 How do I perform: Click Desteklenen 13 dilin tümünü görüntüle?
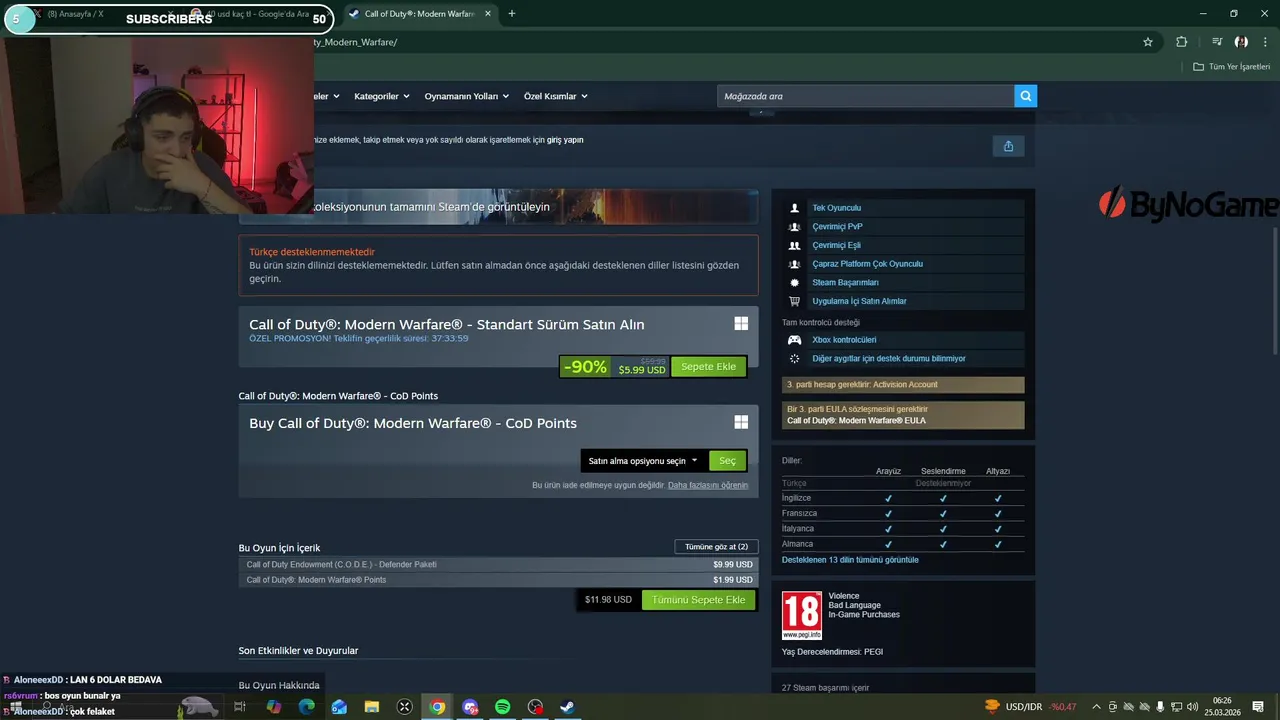click(850, 560)
